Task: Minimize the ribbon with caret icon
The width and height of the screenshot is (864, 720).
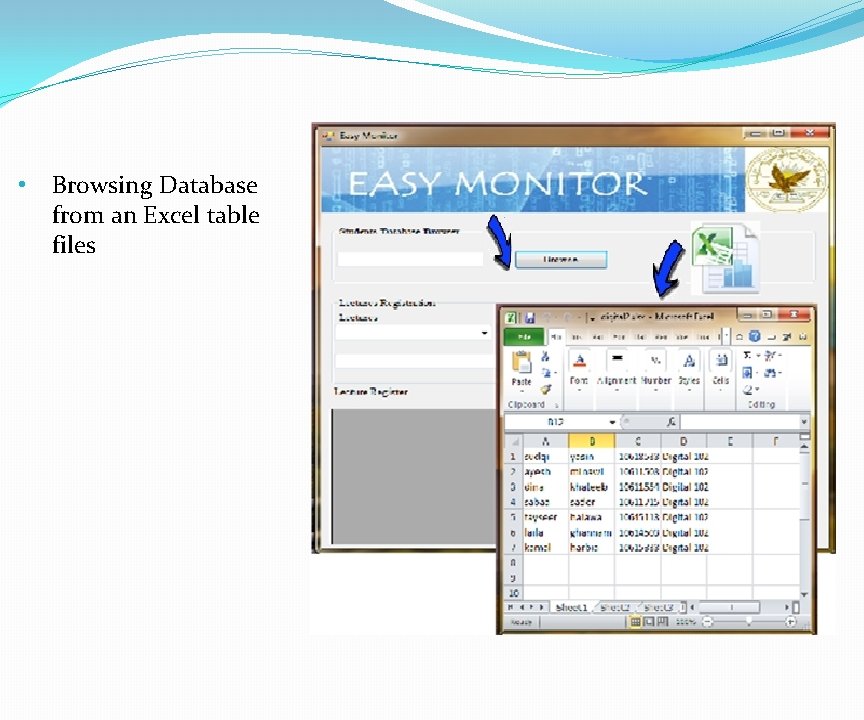Action: pyautogui.click(x=739, y=337)
